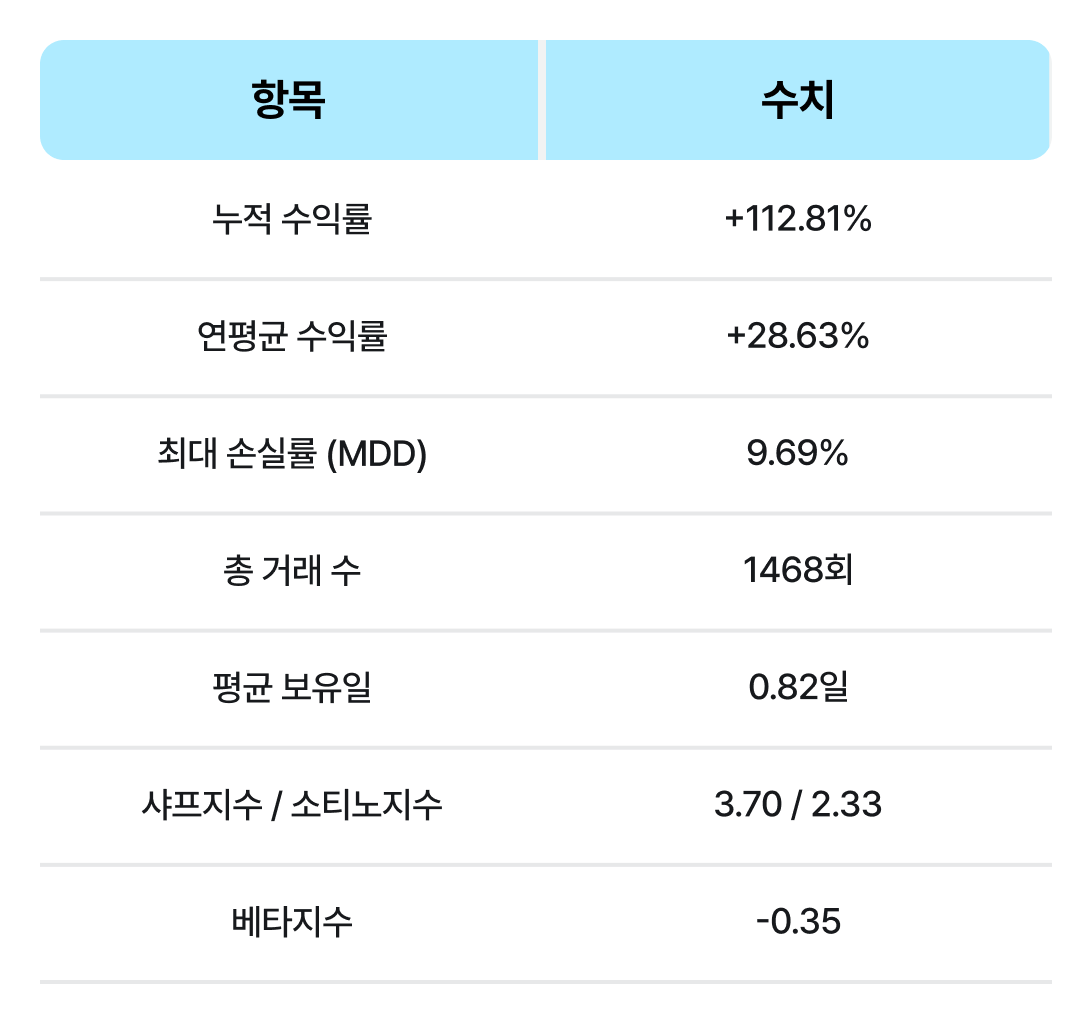This screenshot has width=1092, height=1021.
Task: Select the 샤프지수 / 소티노지수 label
Action: pos(292,804)
